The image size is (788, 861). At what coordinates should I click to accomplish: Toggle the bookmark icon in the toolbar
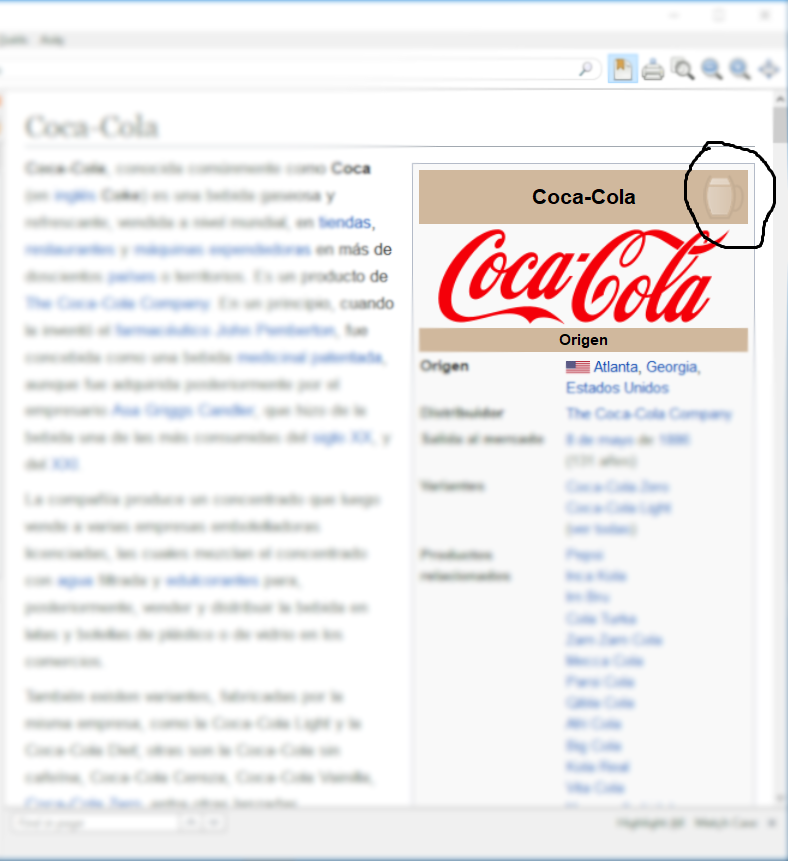(623, 69)
